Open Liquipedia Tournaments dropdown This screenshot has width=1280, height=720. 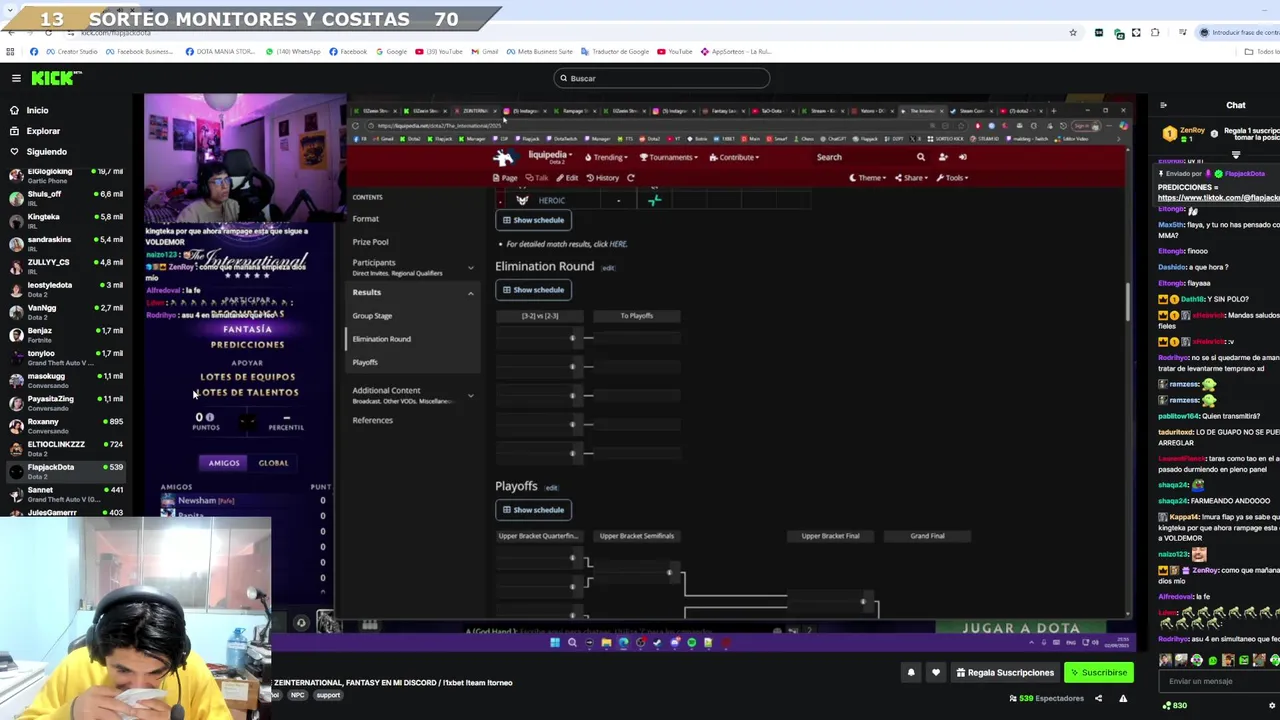(x=667, y=157)
